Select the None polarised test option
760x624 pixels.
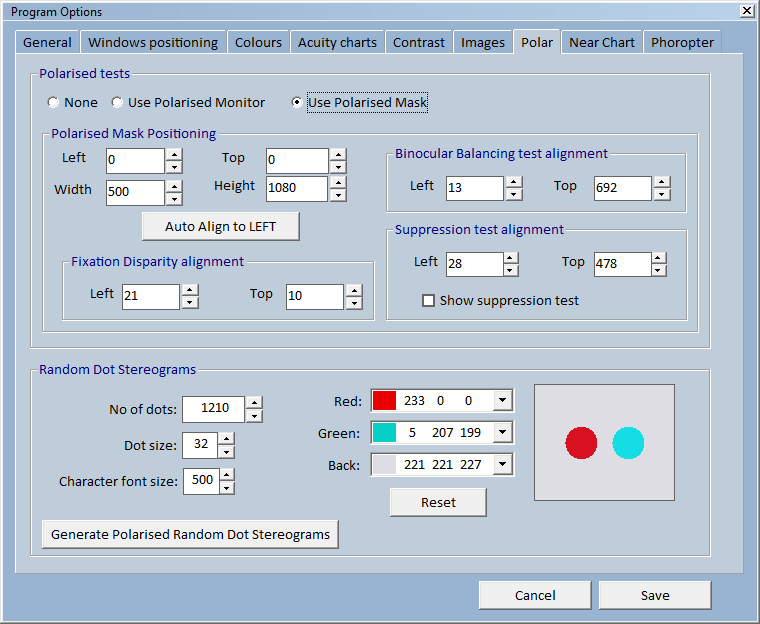(72, 102)
